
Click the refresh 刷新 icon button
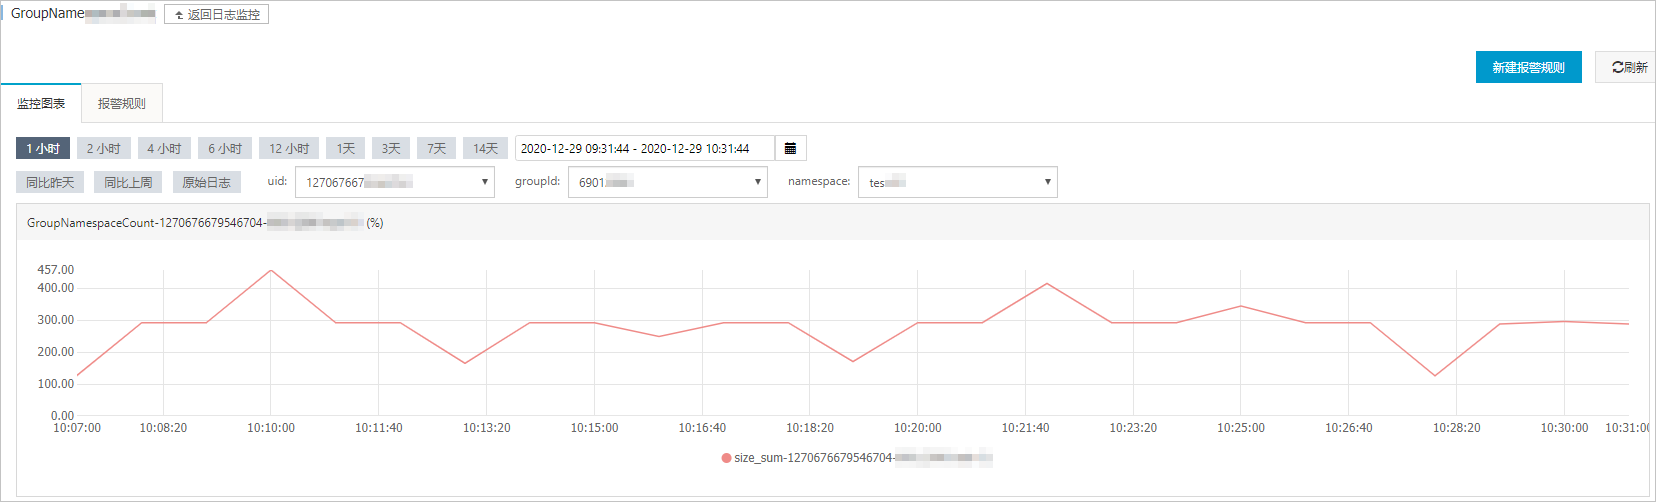tap(1627, 67)
